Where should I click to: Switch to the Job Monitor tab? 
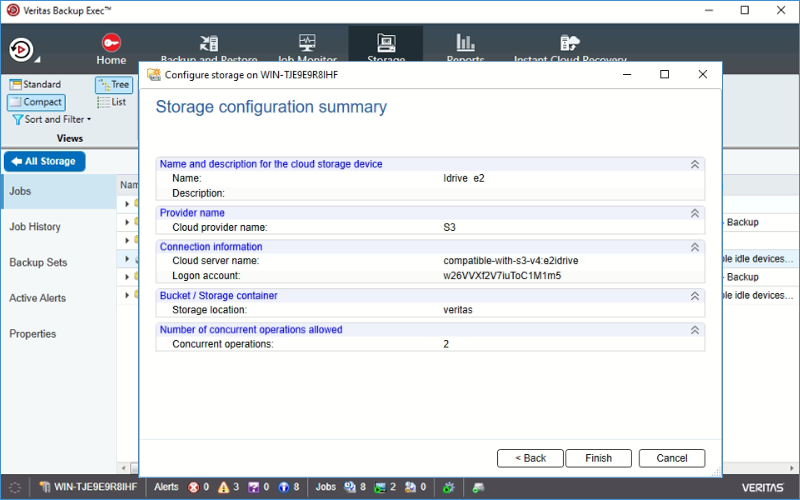click(x=307, y=49)
